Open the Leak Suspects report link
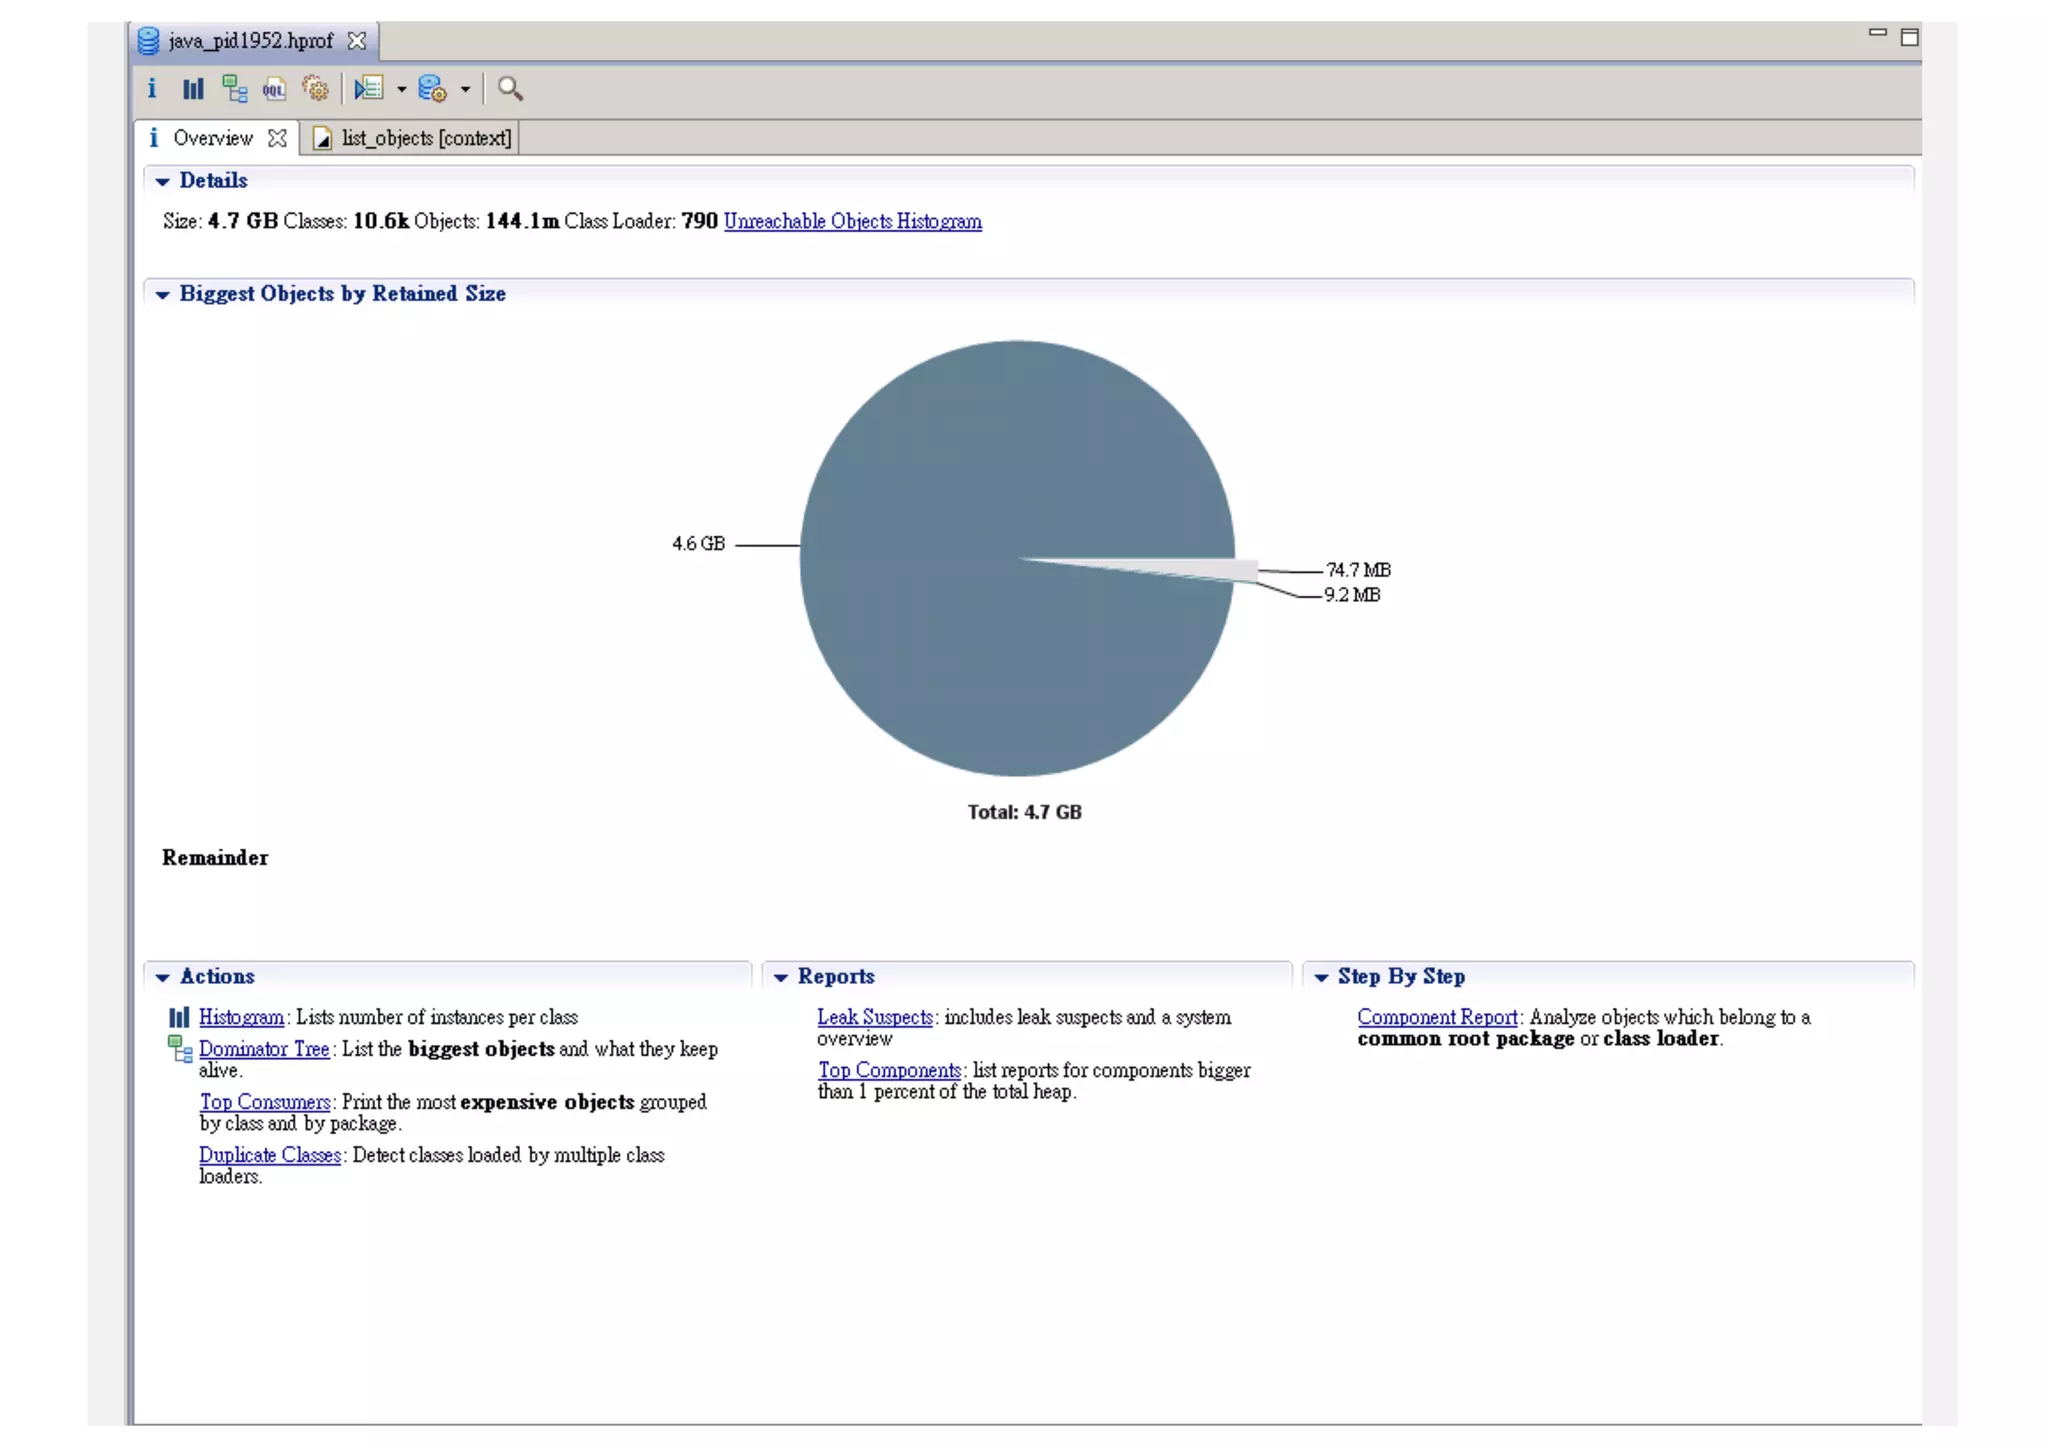This screenshot has width=2048, height=1448. pos(874,1017)
